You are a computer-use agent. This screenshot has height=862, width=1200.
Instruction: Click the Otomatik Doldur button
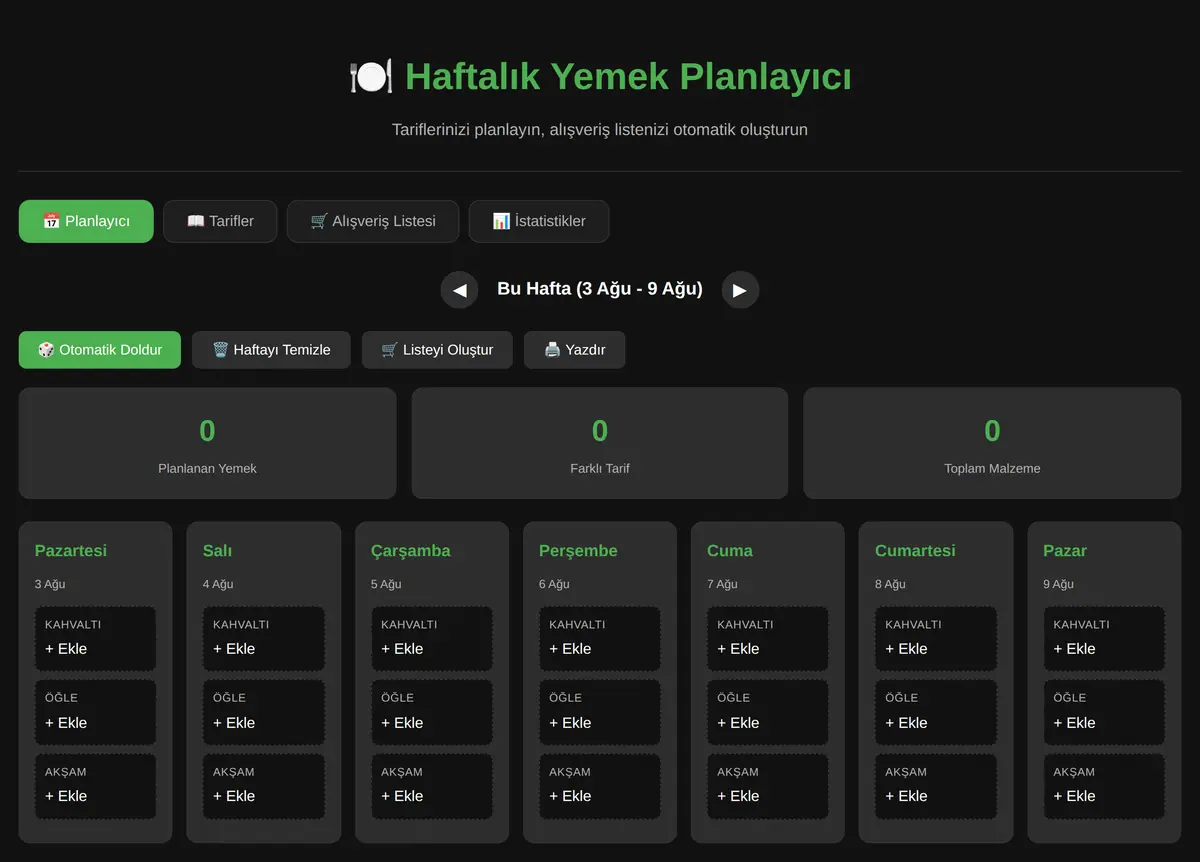point(100,350)
